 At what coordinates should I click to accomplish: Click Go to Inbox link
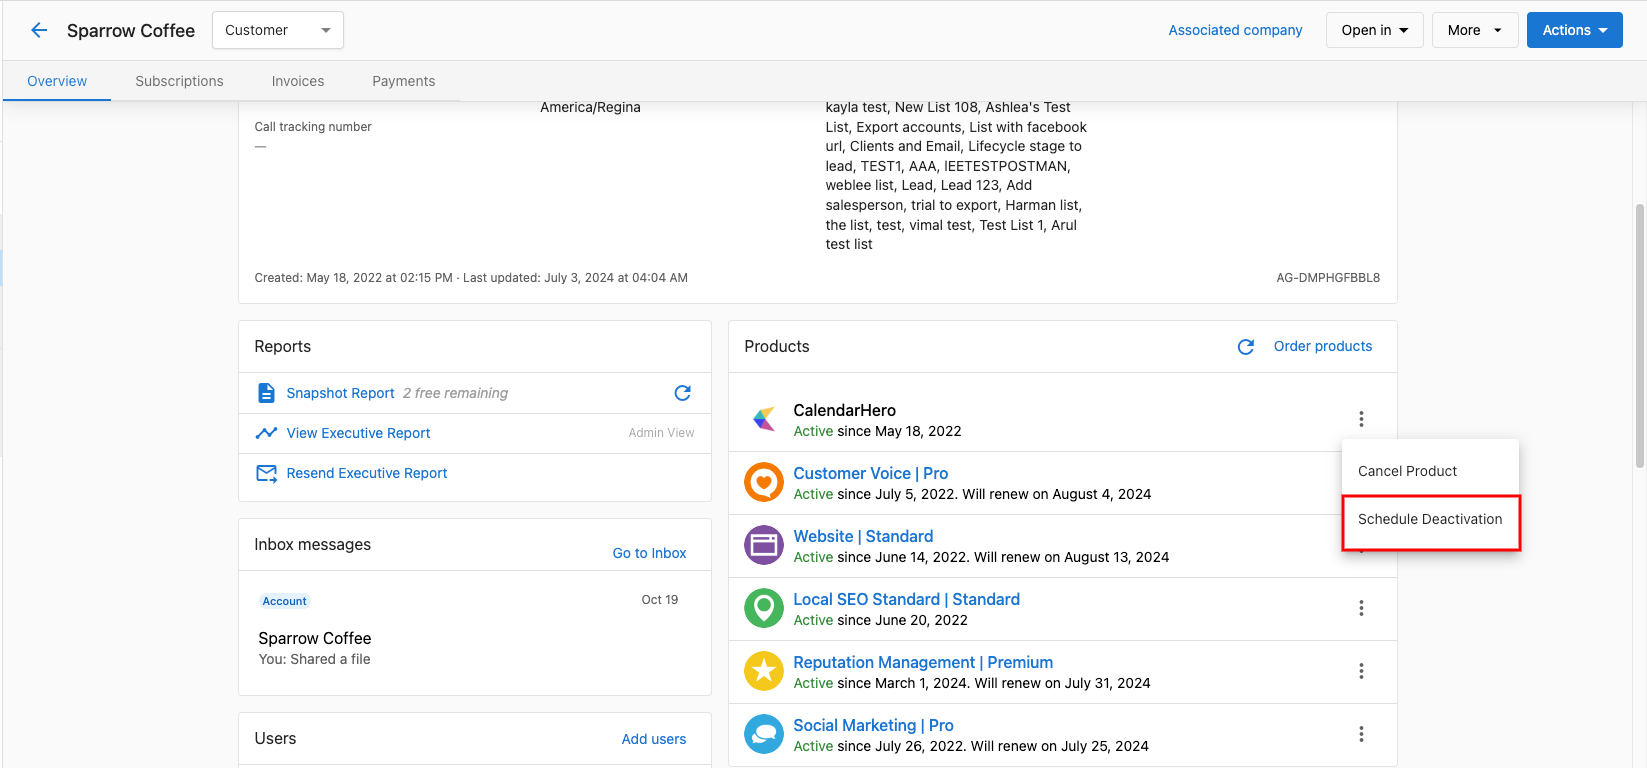[649, 553]
